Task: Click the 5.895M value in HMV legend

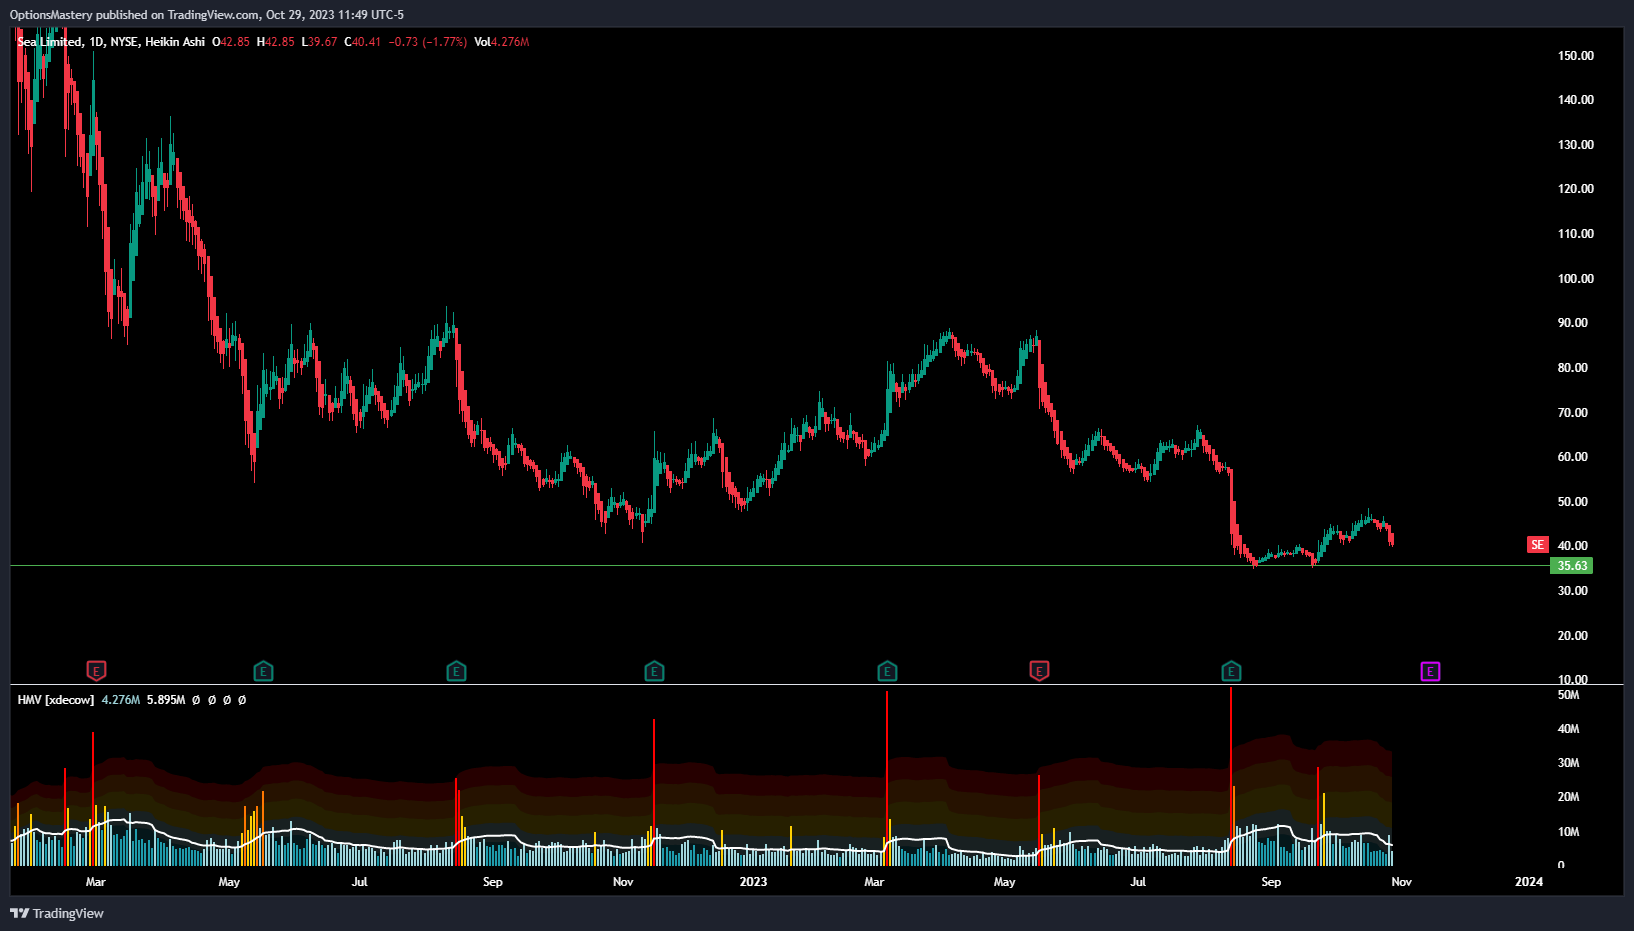Action: pos(166,700)
